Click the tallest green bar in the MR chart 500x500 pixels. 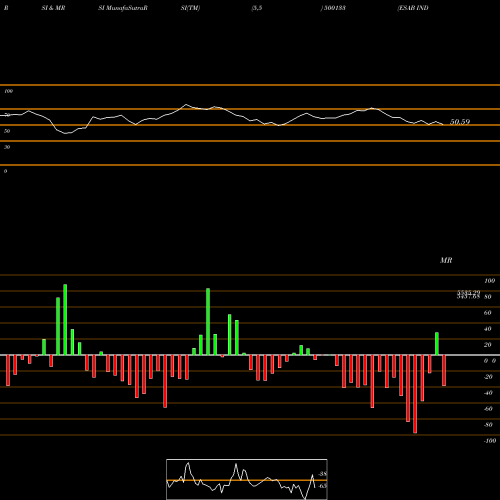click(x=65, y=320)
